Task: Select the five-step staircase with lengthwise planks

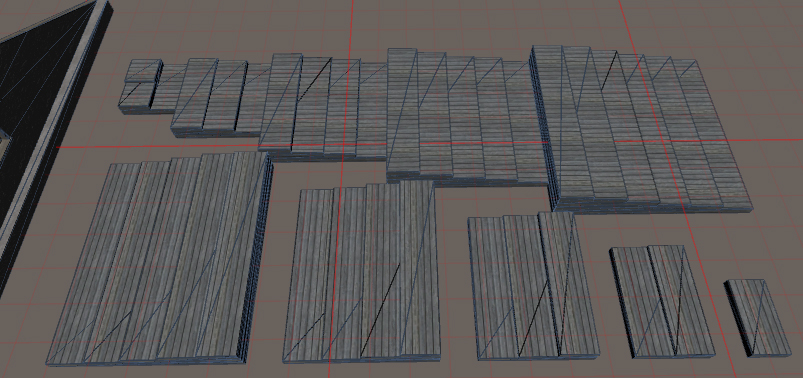Action: (159, 258)
